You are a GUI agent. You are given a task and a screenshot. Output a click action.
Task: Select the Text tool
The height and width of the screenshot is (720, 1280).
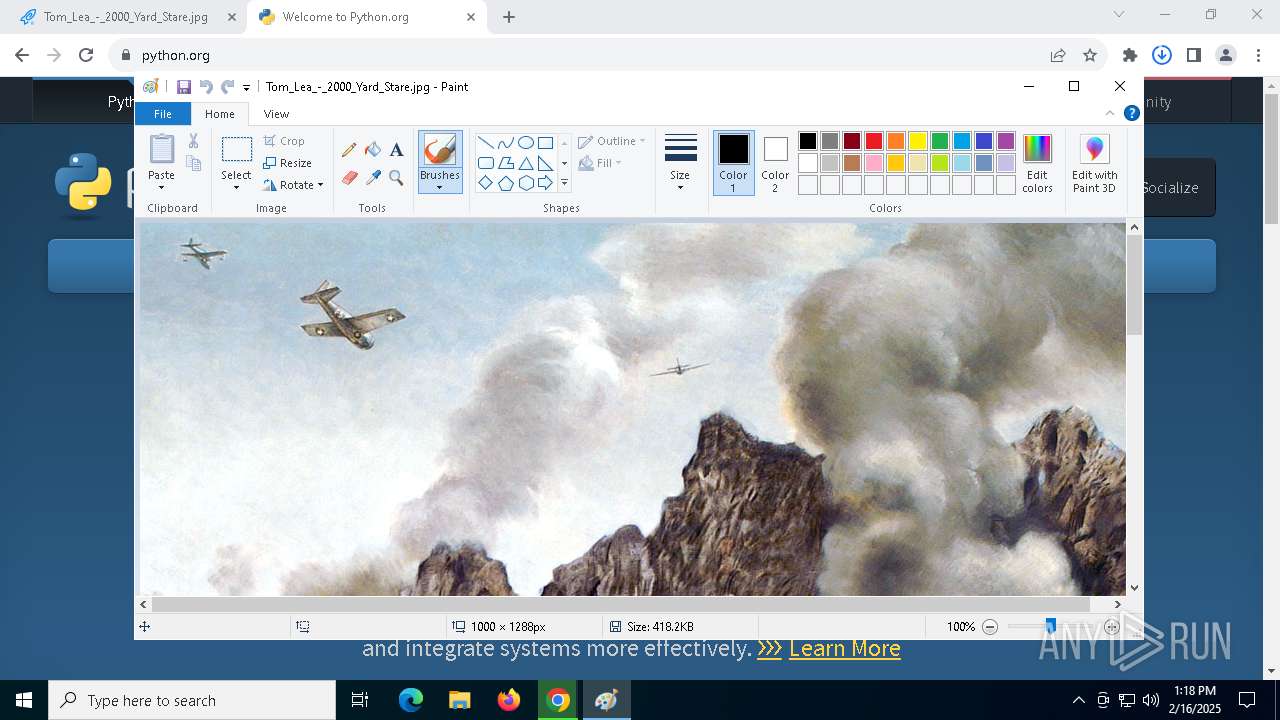(396, 150)
